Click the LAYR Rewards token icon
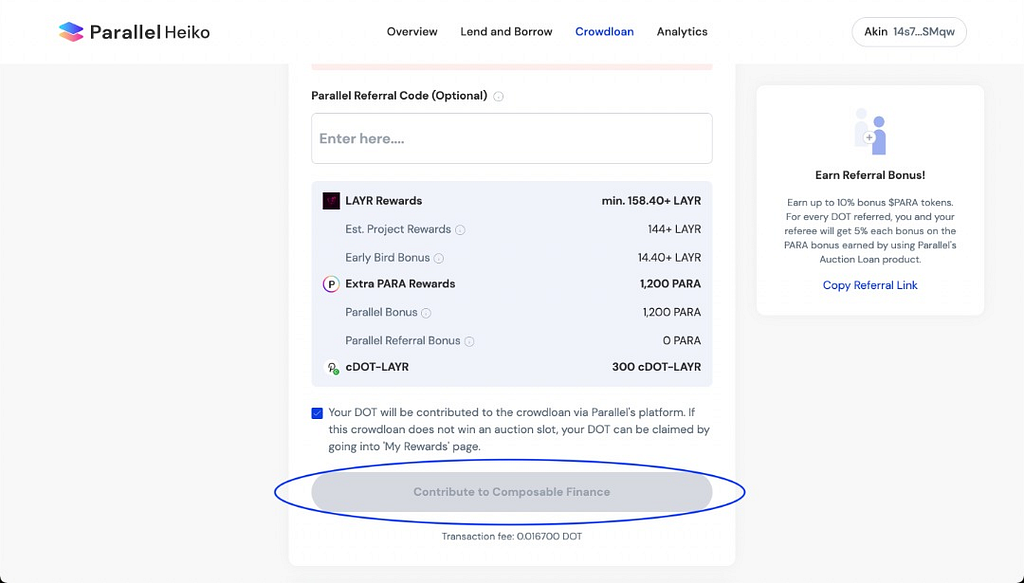1024x583 pixels. pyautogui.click(x=331, y=201)
